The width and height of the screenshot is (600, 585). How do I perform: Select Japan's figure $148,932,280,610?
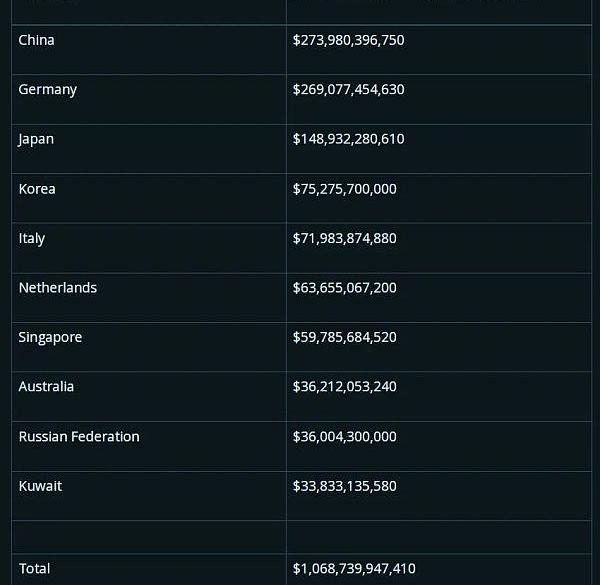(x=348, y=139)
